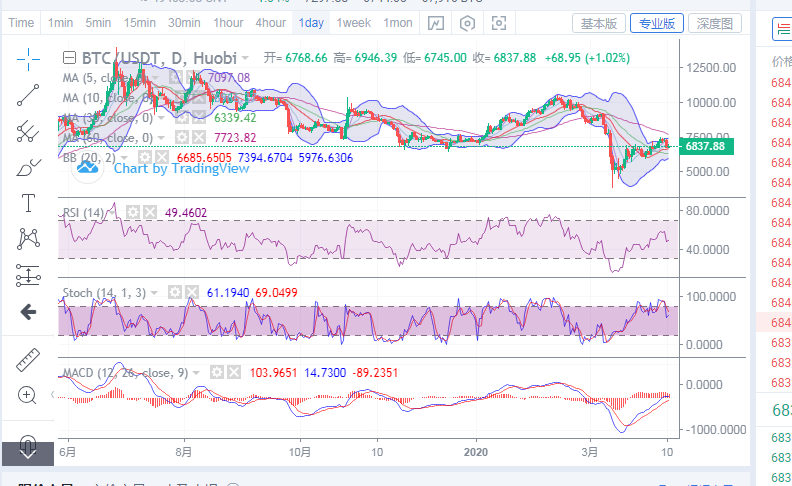Image resolution: width=792 pixels, height=486 pixels.
Task: Click the 2020 date axis label
Action: pos(476,452)
